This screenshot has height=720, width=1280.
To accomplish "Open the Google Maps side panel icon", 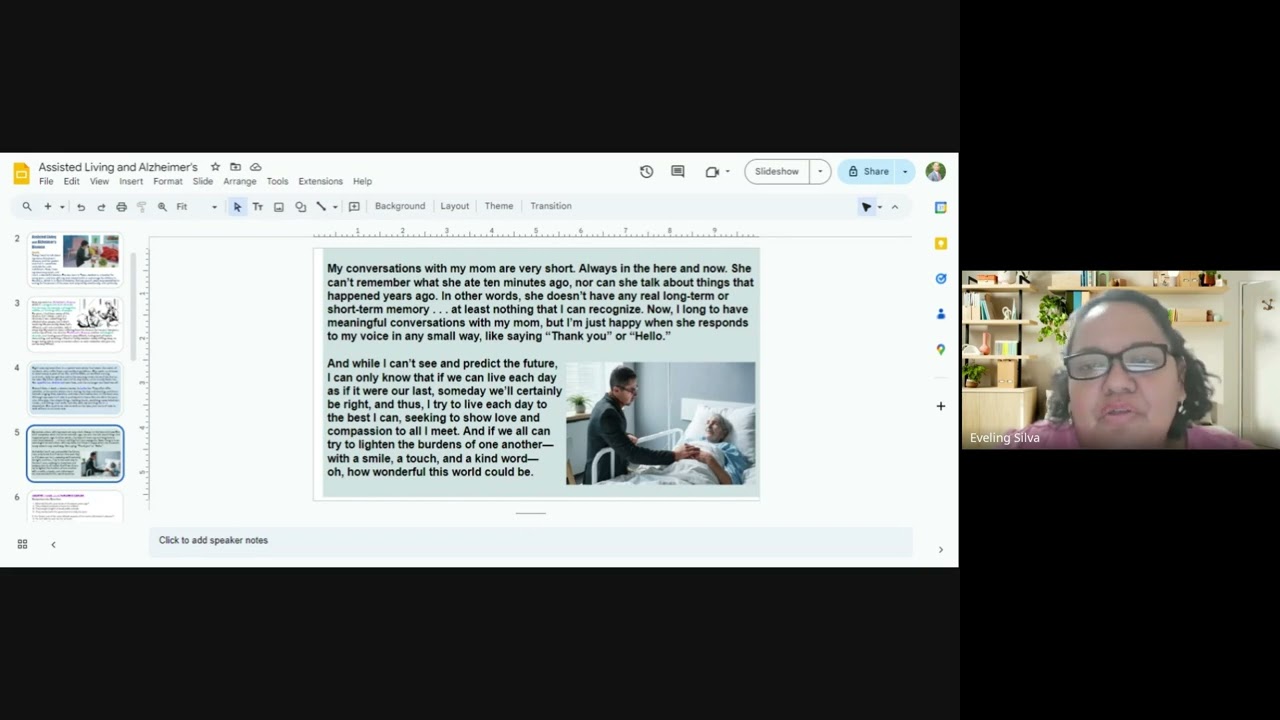I will click(940, 349).
